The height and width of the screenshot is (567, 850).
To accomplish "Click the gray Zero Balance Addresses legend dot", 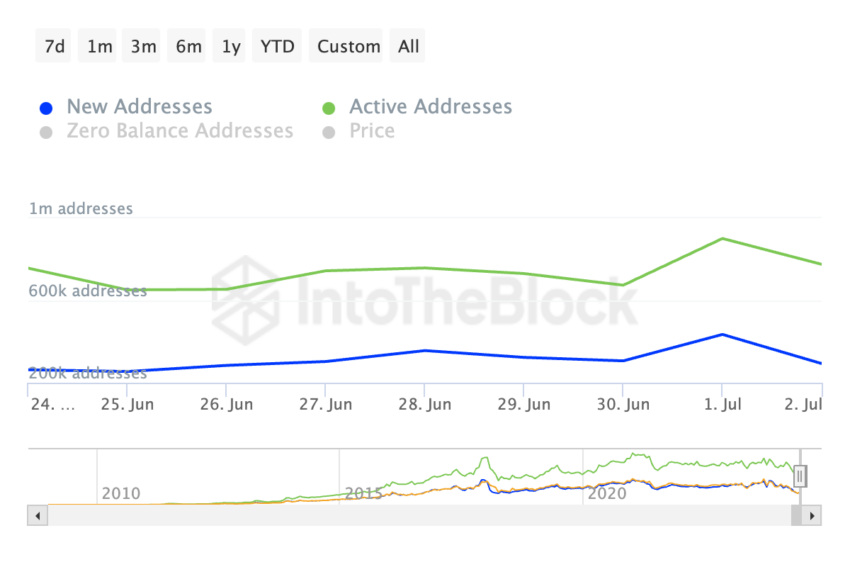I will coord(45,132).
